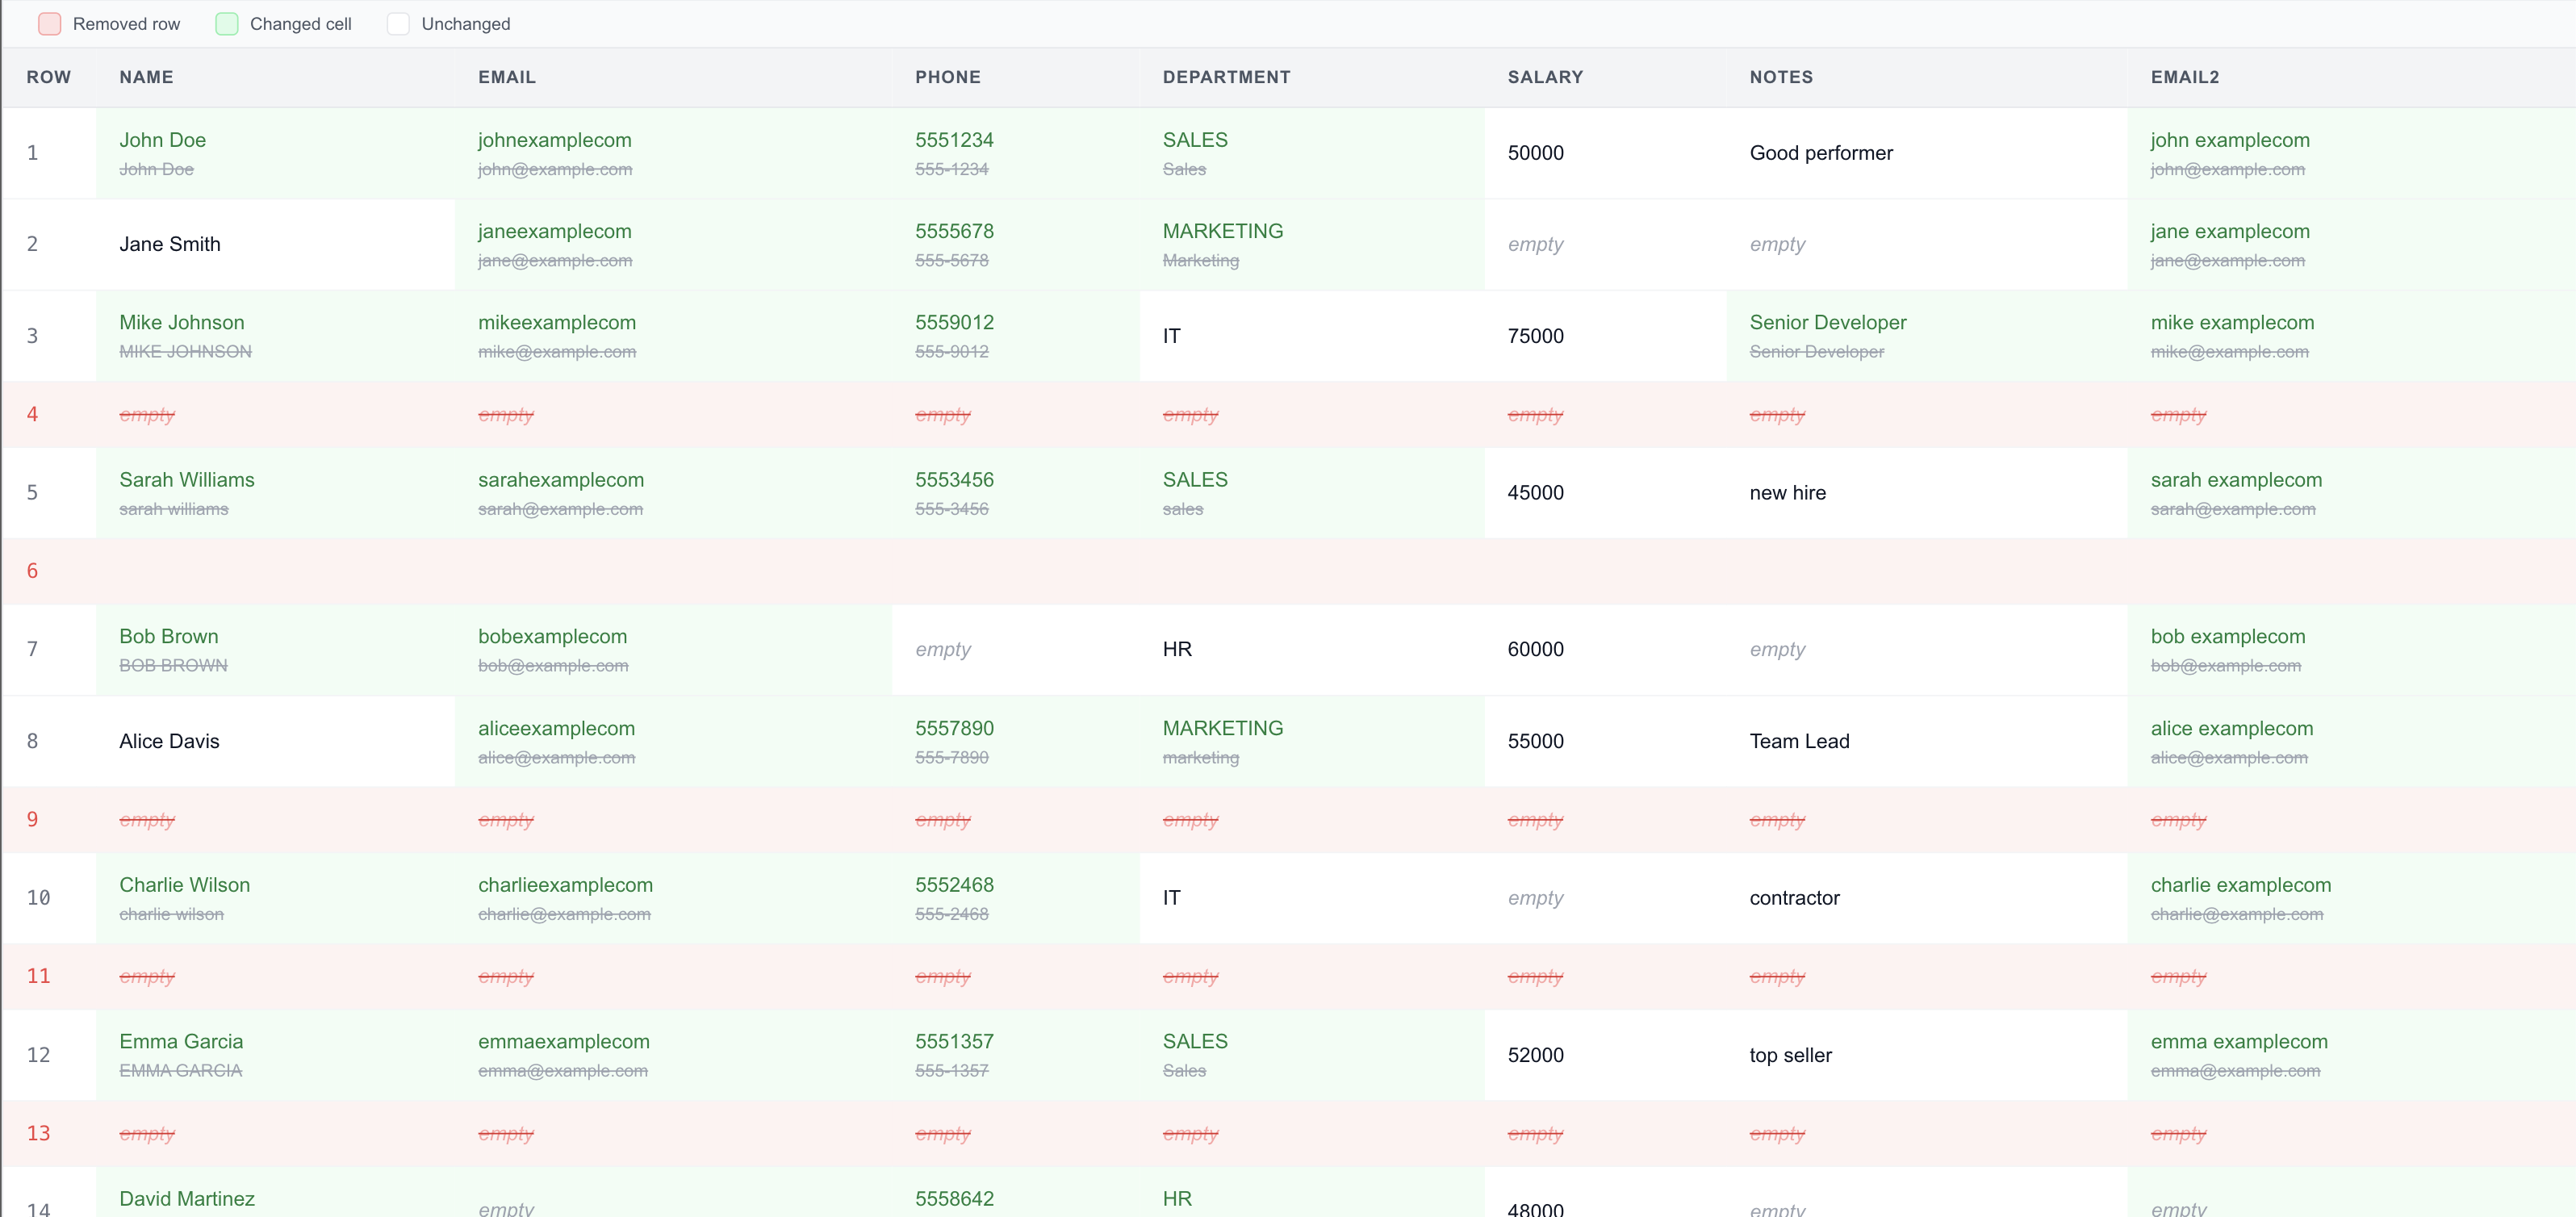This screenshot has width=2576, height=1217.
Task: Select the Good performer notes cell
Action: 1820,153
